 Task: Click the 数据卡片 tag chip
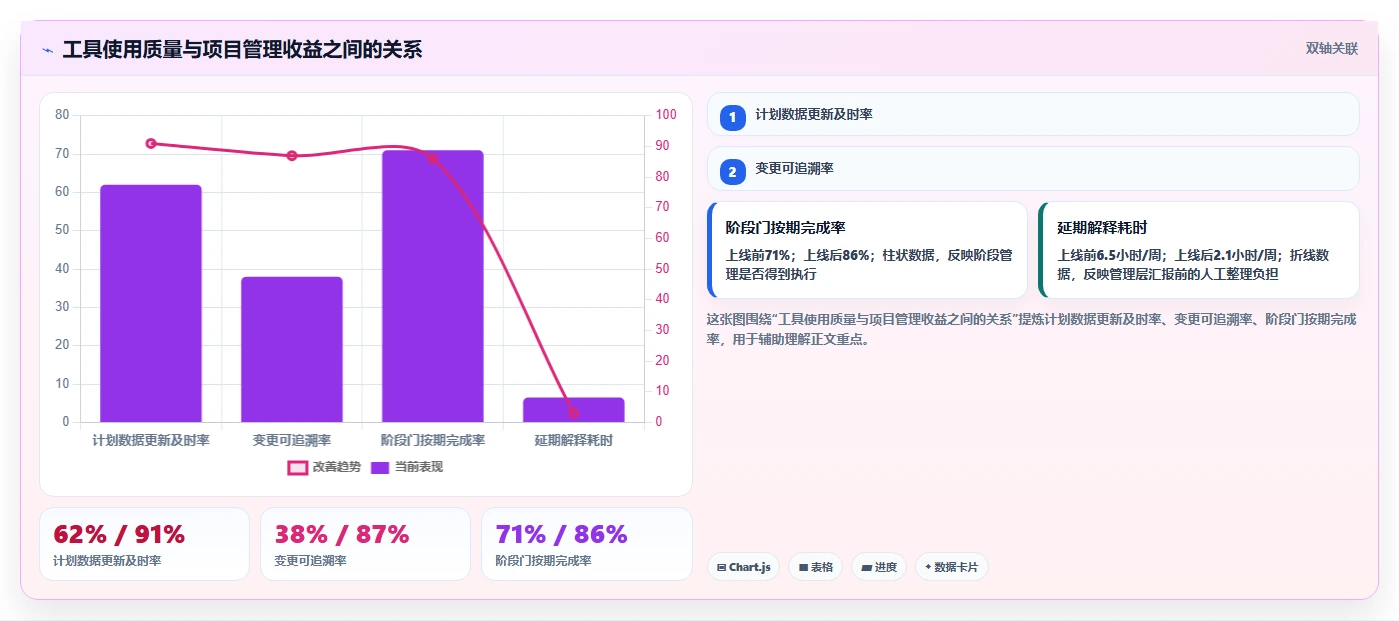(x=951, y=567)
